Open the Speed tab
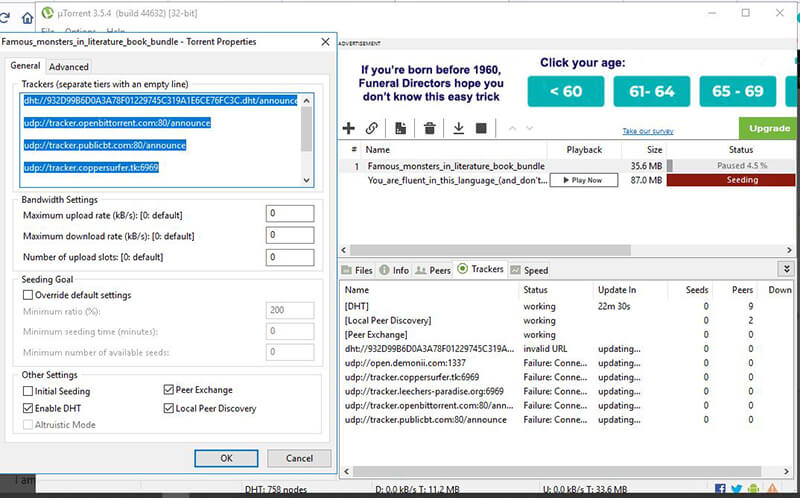This screenshot has width=800, height=498. tap(529, 270)
